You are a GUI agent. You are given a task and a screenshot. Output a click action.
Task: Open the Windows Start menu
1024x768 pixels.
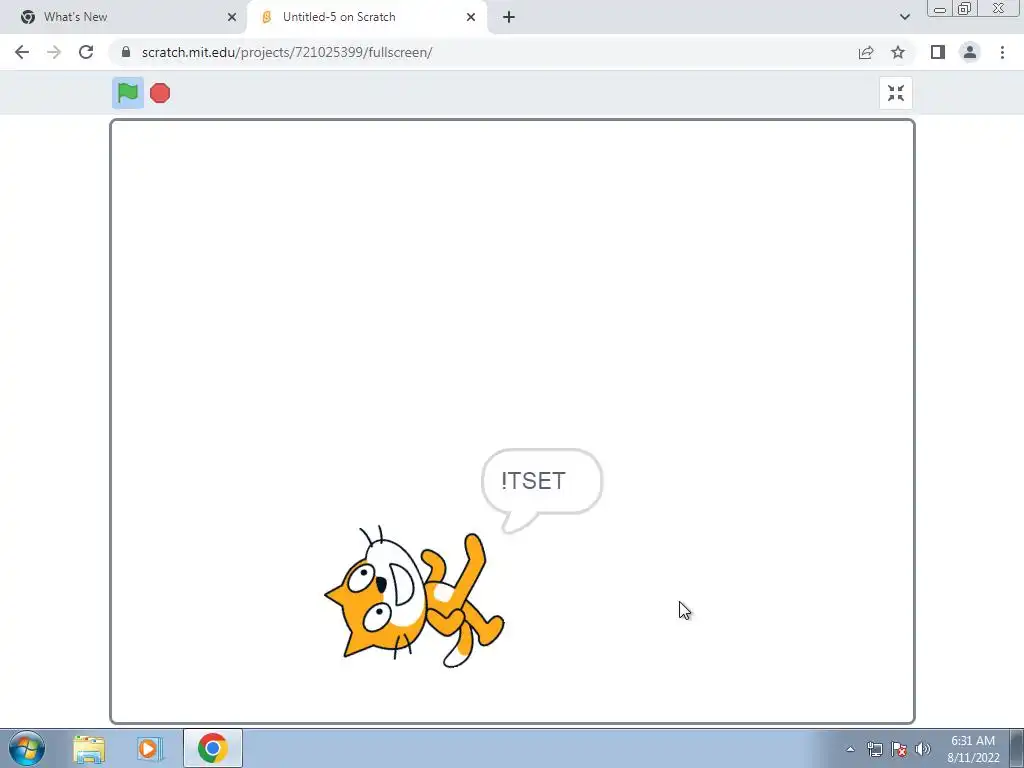(x=27, y=748)
